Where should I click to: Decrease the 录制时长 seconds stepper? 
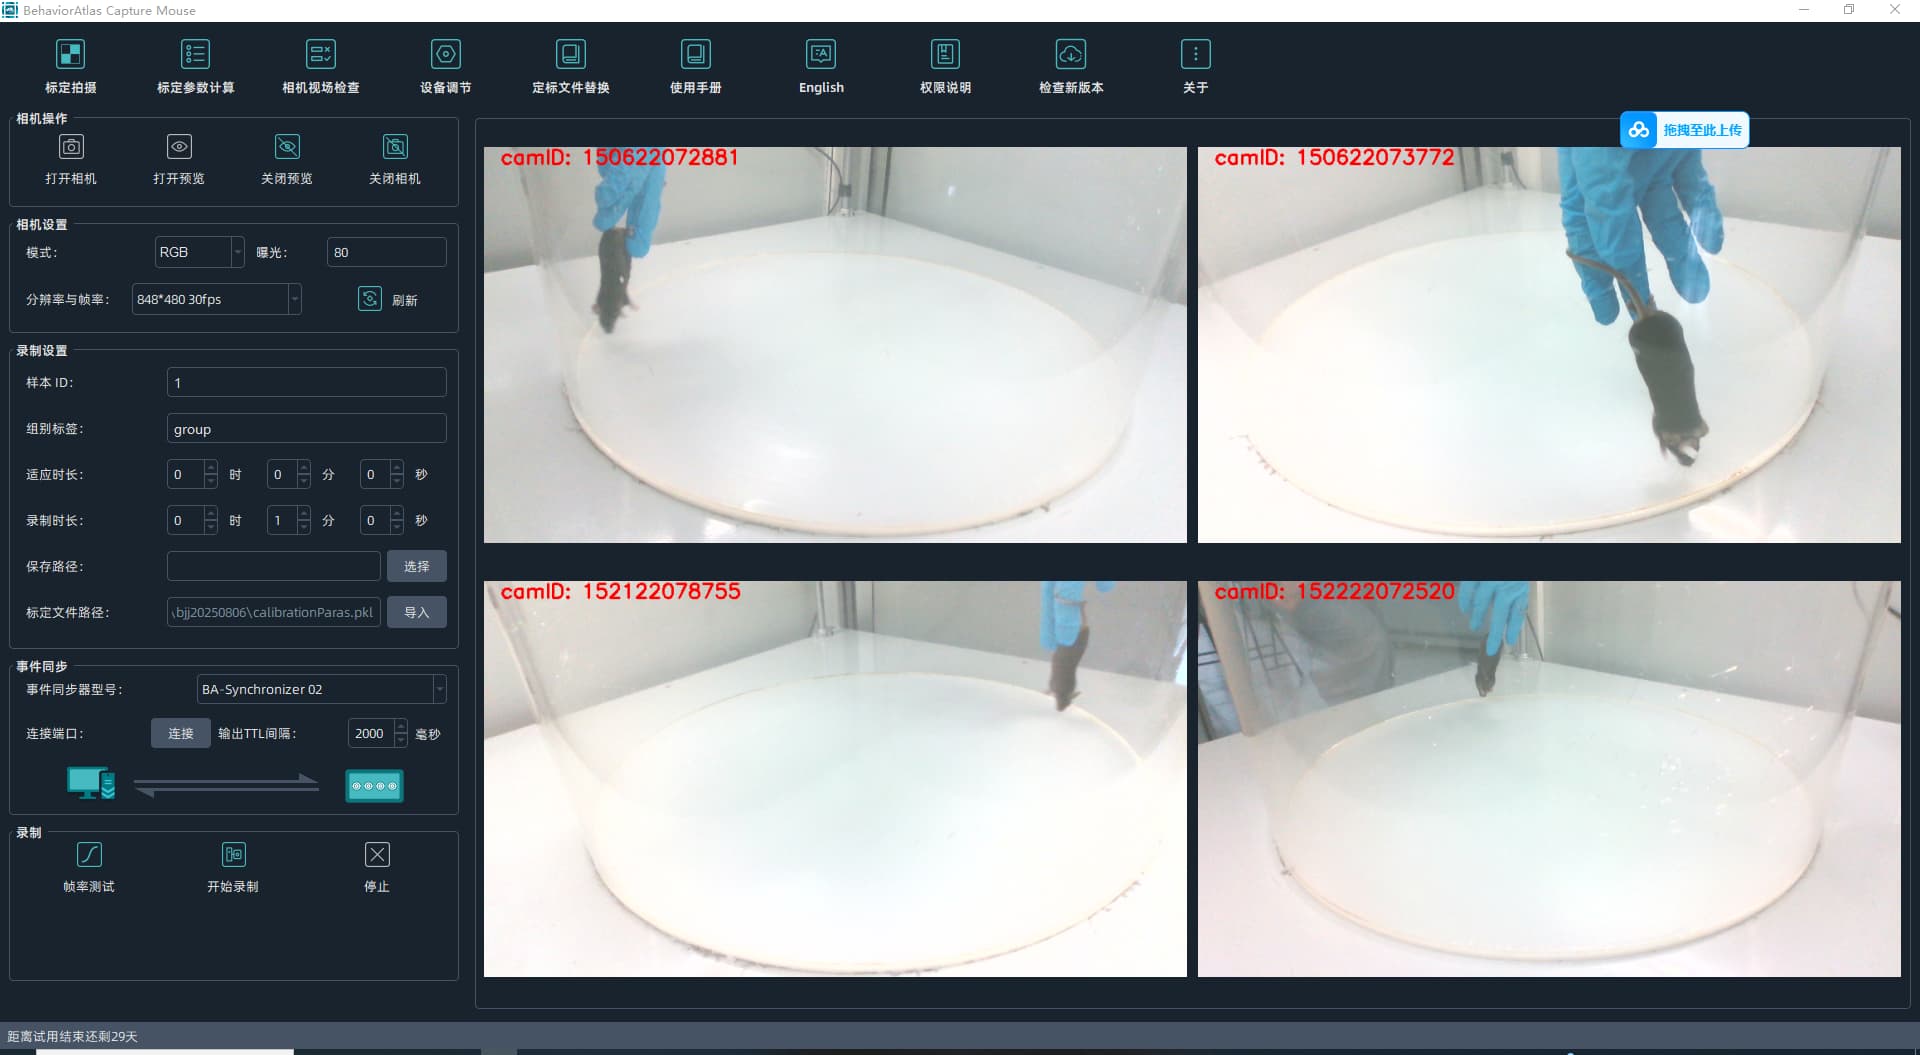(x=397, y=527)
